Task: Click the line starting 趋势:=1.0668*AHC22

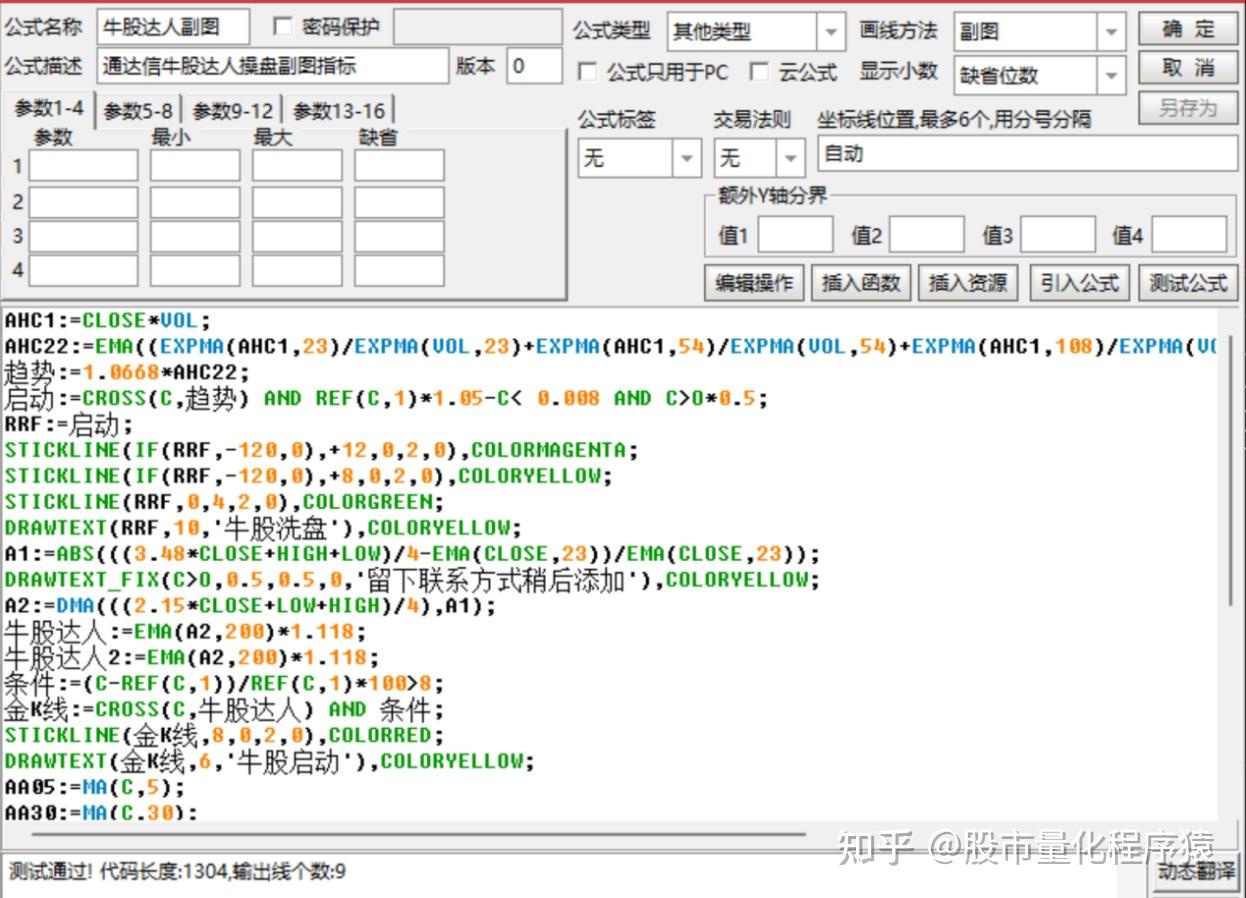Action: [x=127, y=373]
